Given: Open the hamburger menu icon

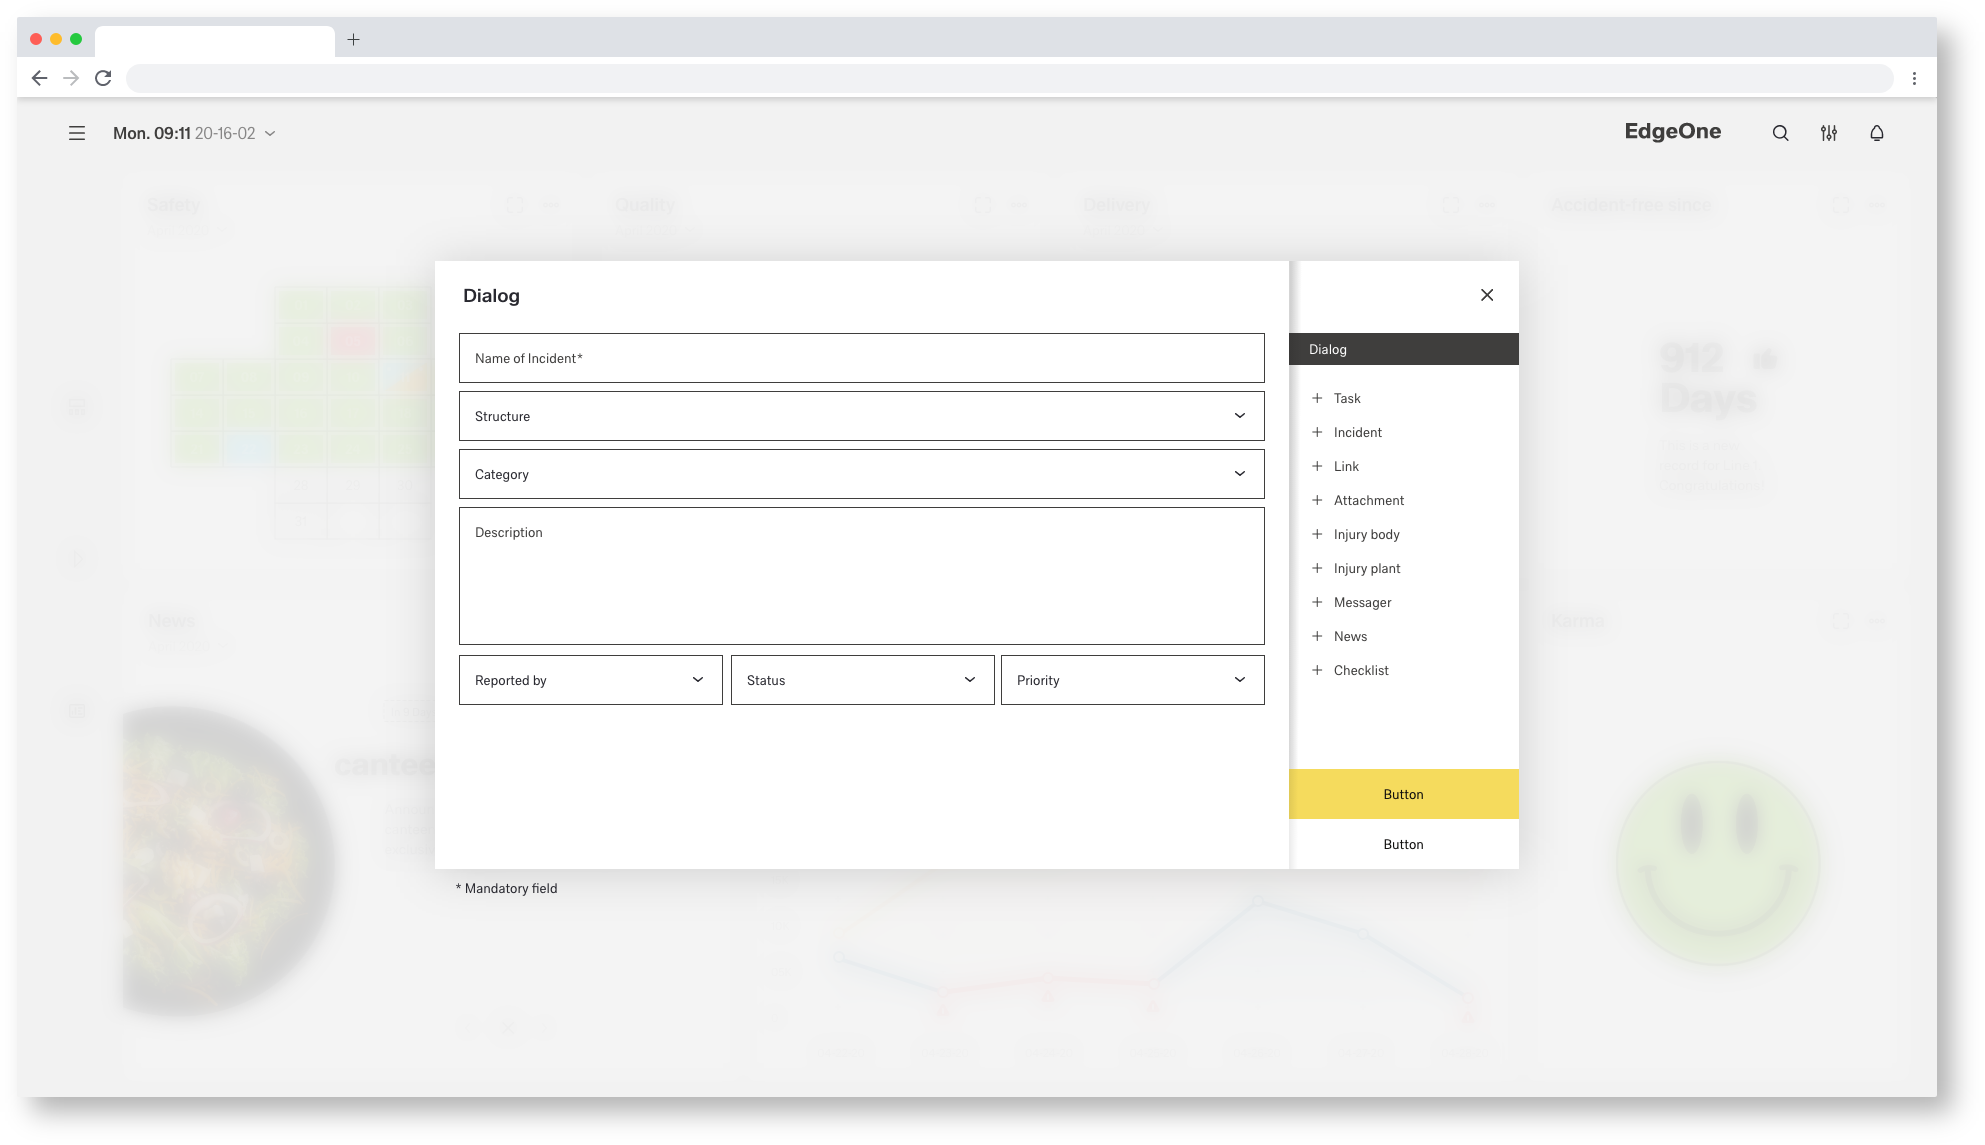Looking at the screenshot, I should pyautogui.click(x=77, y=133).
